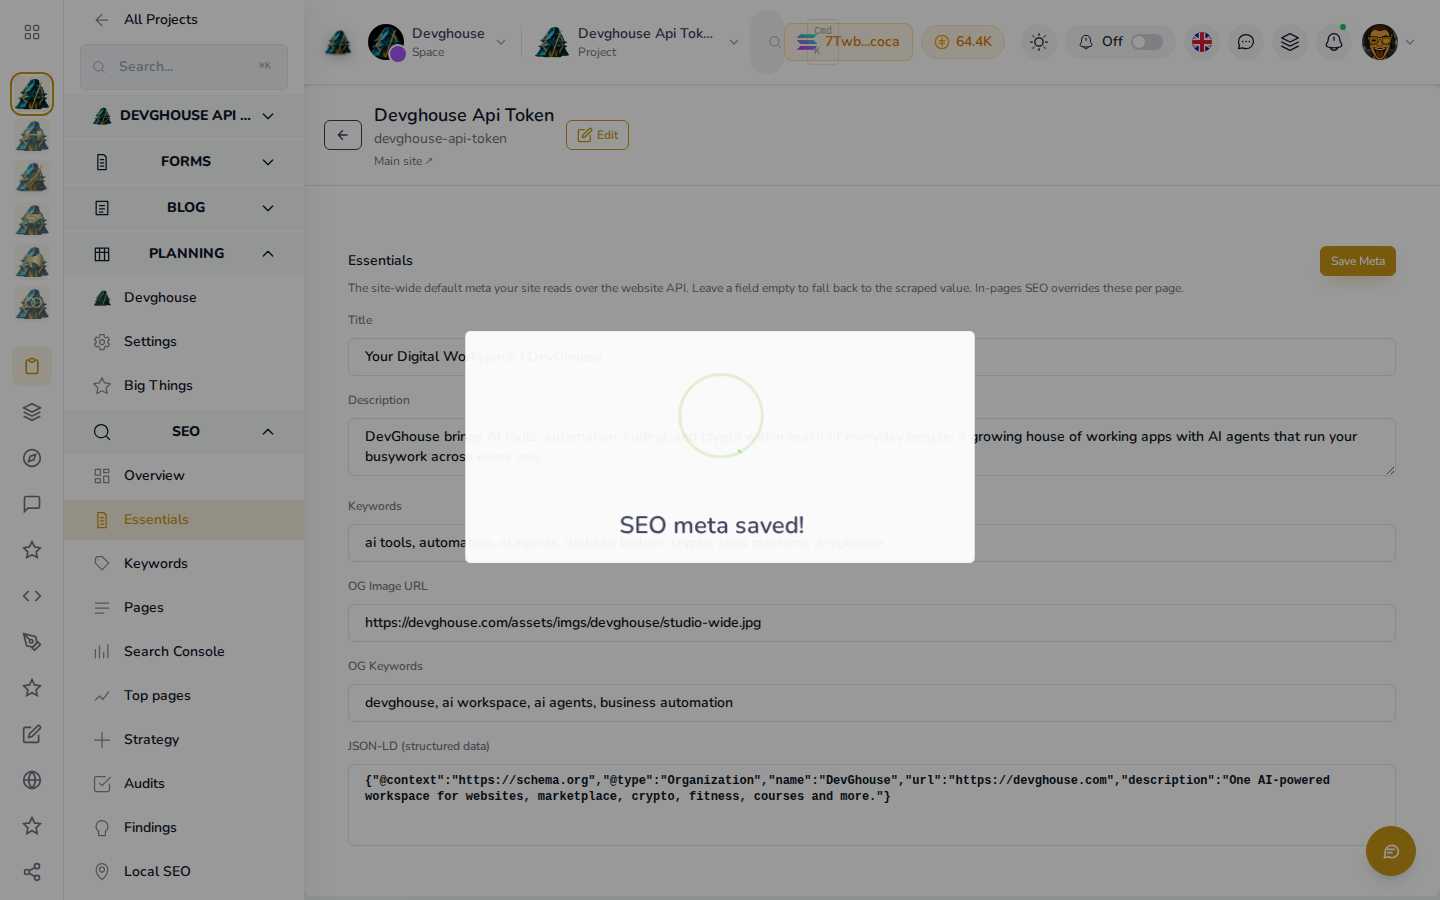Screen dimensions: 1440x900
Task: Open the compass icon in the left rail
Action: [x=32, y=458]
